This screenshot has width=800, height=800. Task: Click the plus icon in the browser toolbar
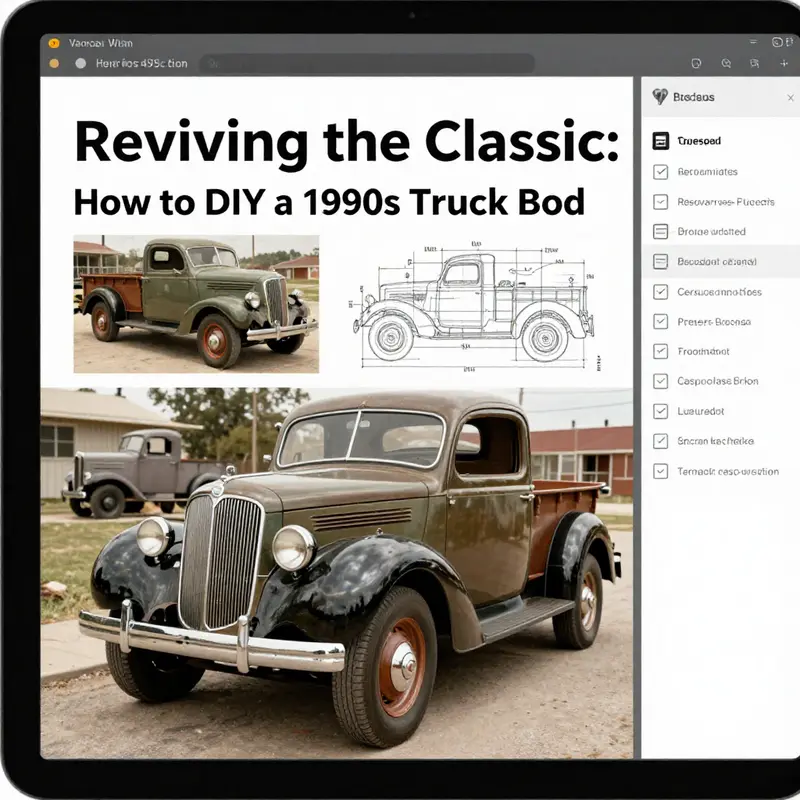point(783,63)
